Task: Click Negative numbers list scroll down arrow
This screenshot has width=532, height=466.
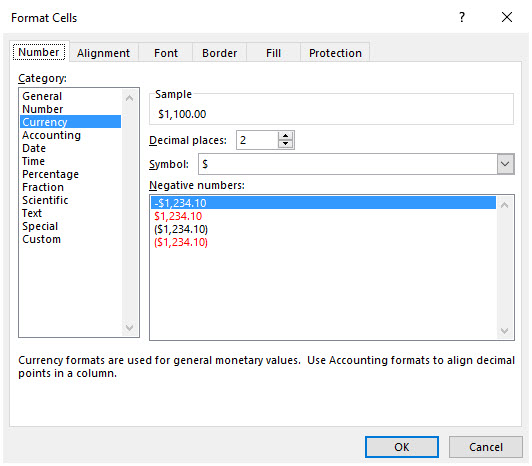Action: (505, 331)
